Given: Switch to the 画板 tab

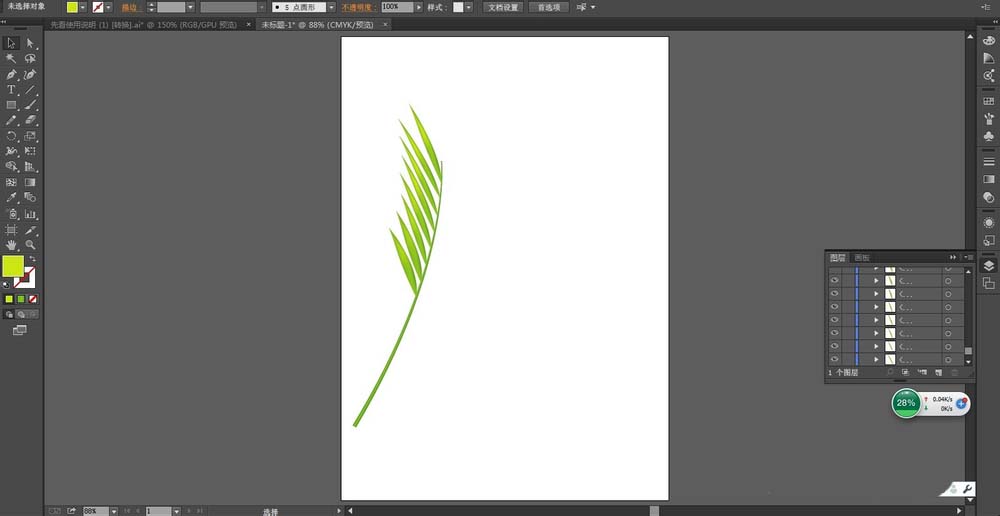Looking at the screenshot, I should click(x=862, y=258).
